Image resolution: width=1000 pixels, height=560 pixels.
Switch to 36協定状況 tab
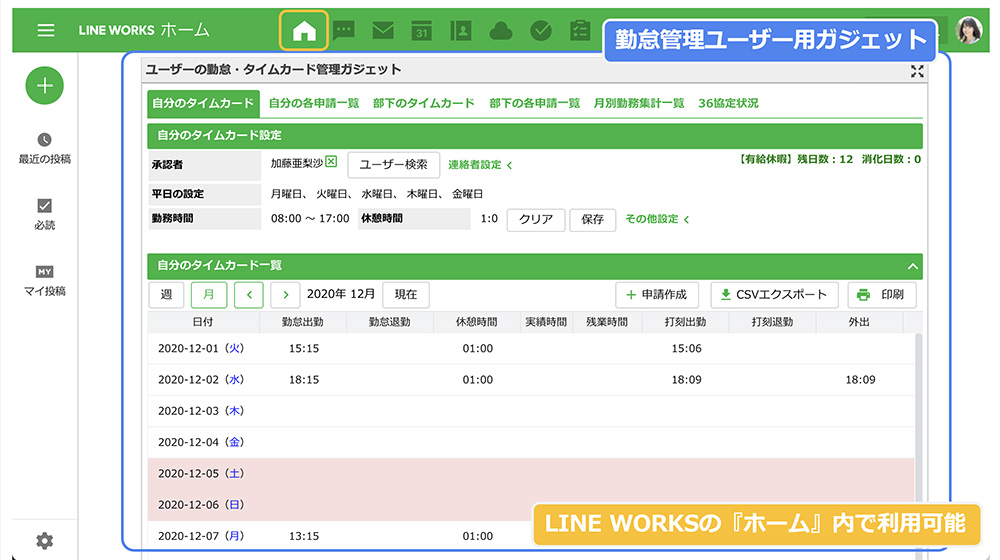coord(728,103)
